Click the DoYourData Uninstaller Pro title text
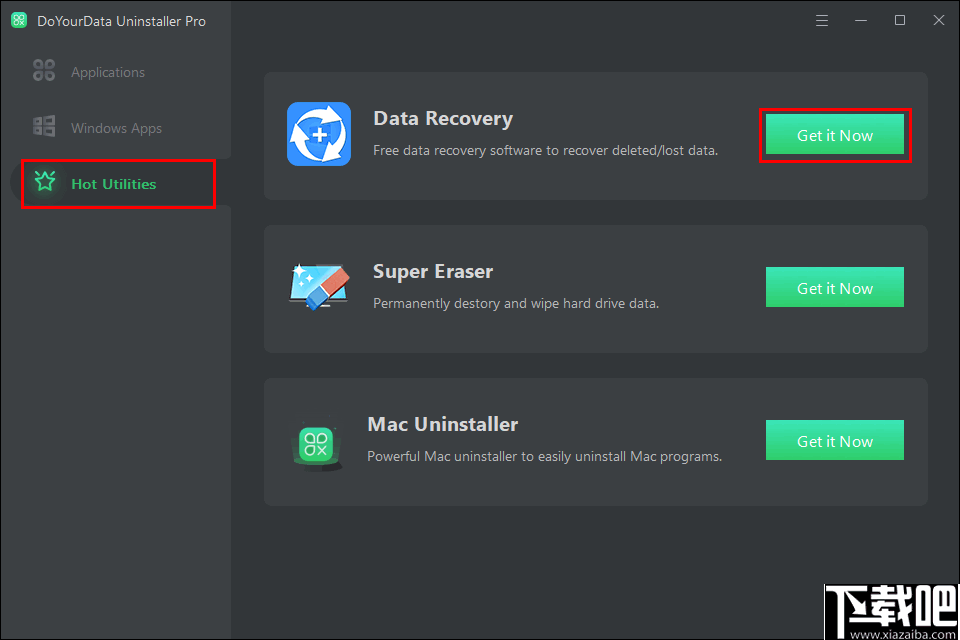 120,20
